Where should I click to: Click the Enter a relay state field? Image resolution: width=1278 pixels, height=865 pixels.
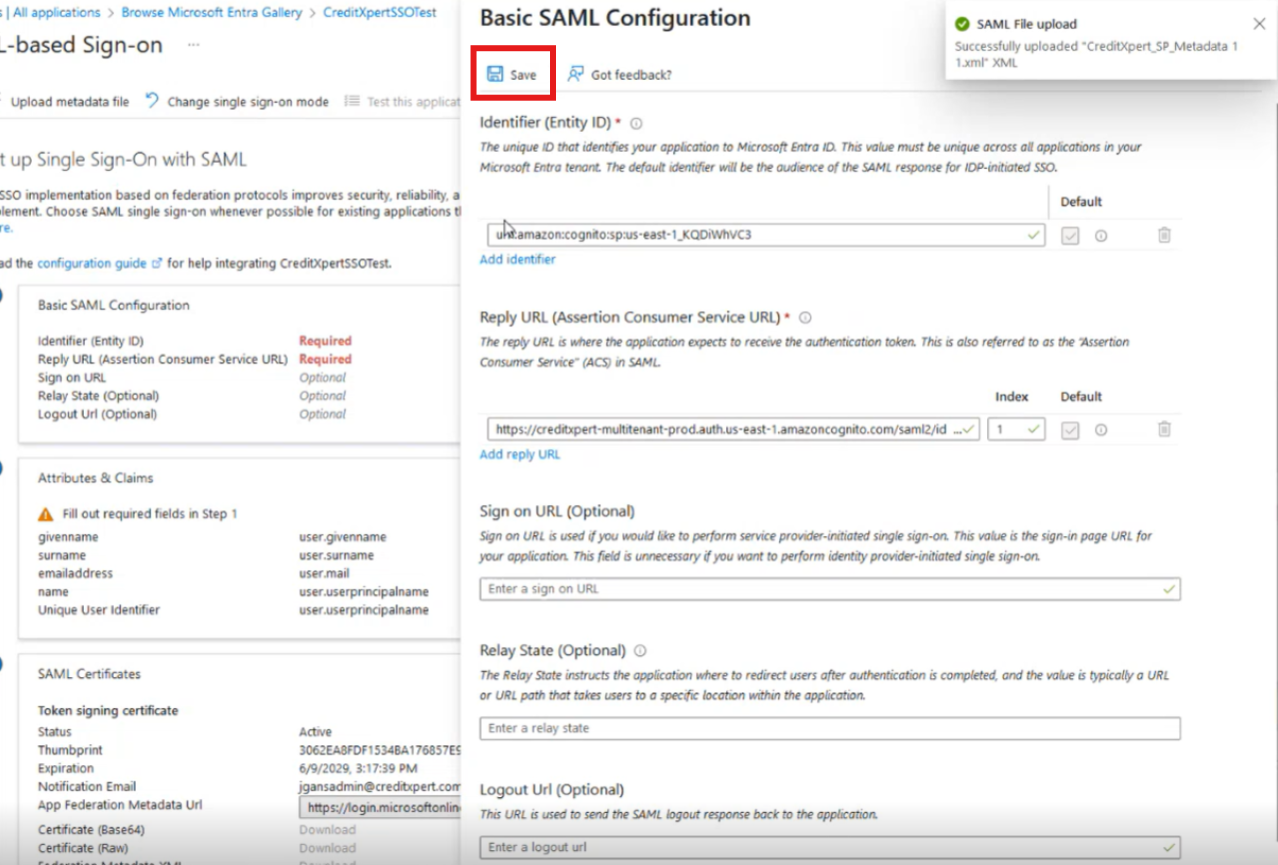830,728
